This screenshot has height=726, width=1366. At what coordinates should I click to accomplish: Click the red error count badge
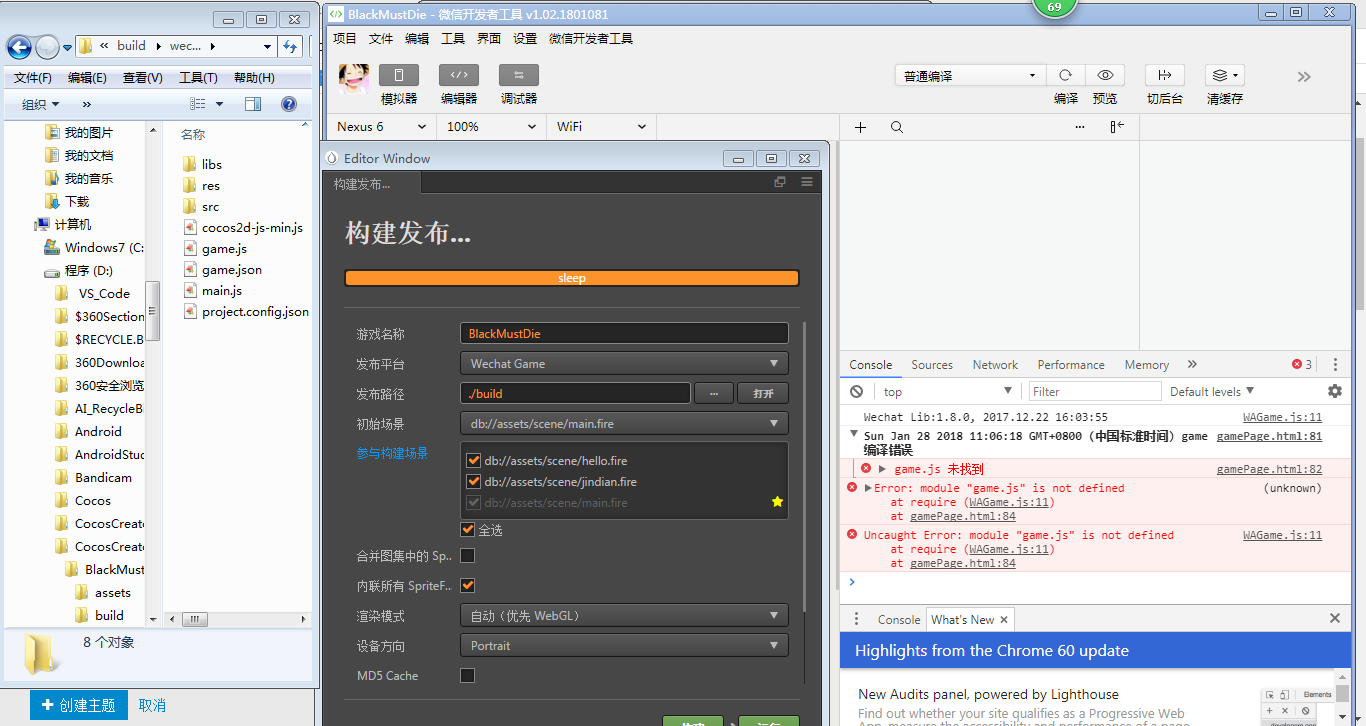point(1302,365)
